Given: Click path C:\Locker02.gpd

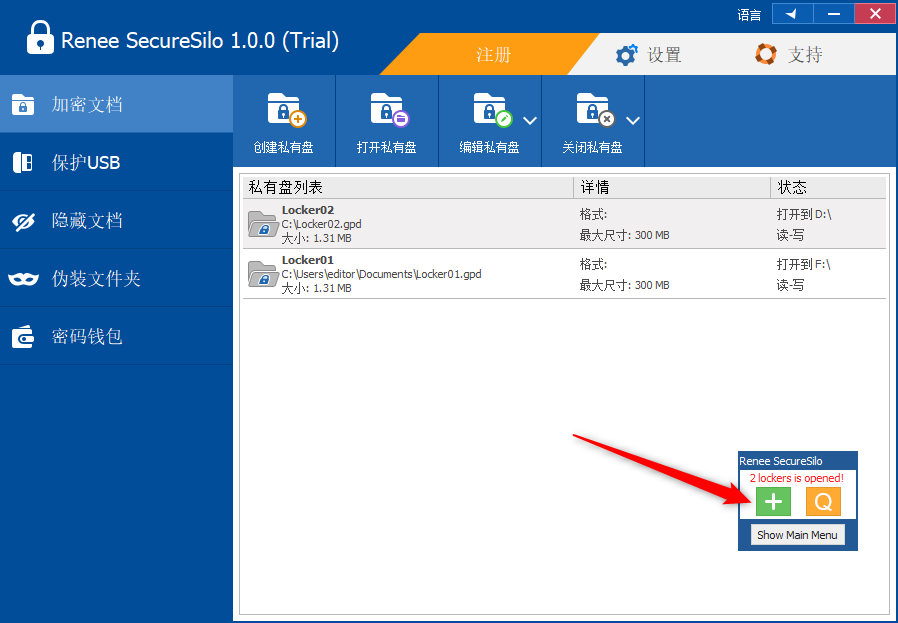Looking at the screenshot, I should click(321, 224).
